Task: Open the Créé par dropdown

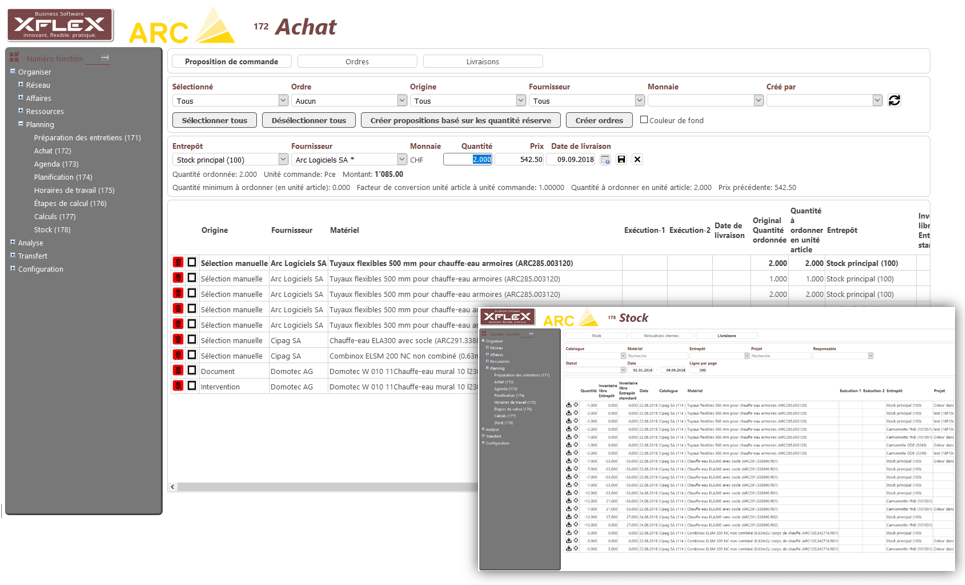Action: click(824, 101)
